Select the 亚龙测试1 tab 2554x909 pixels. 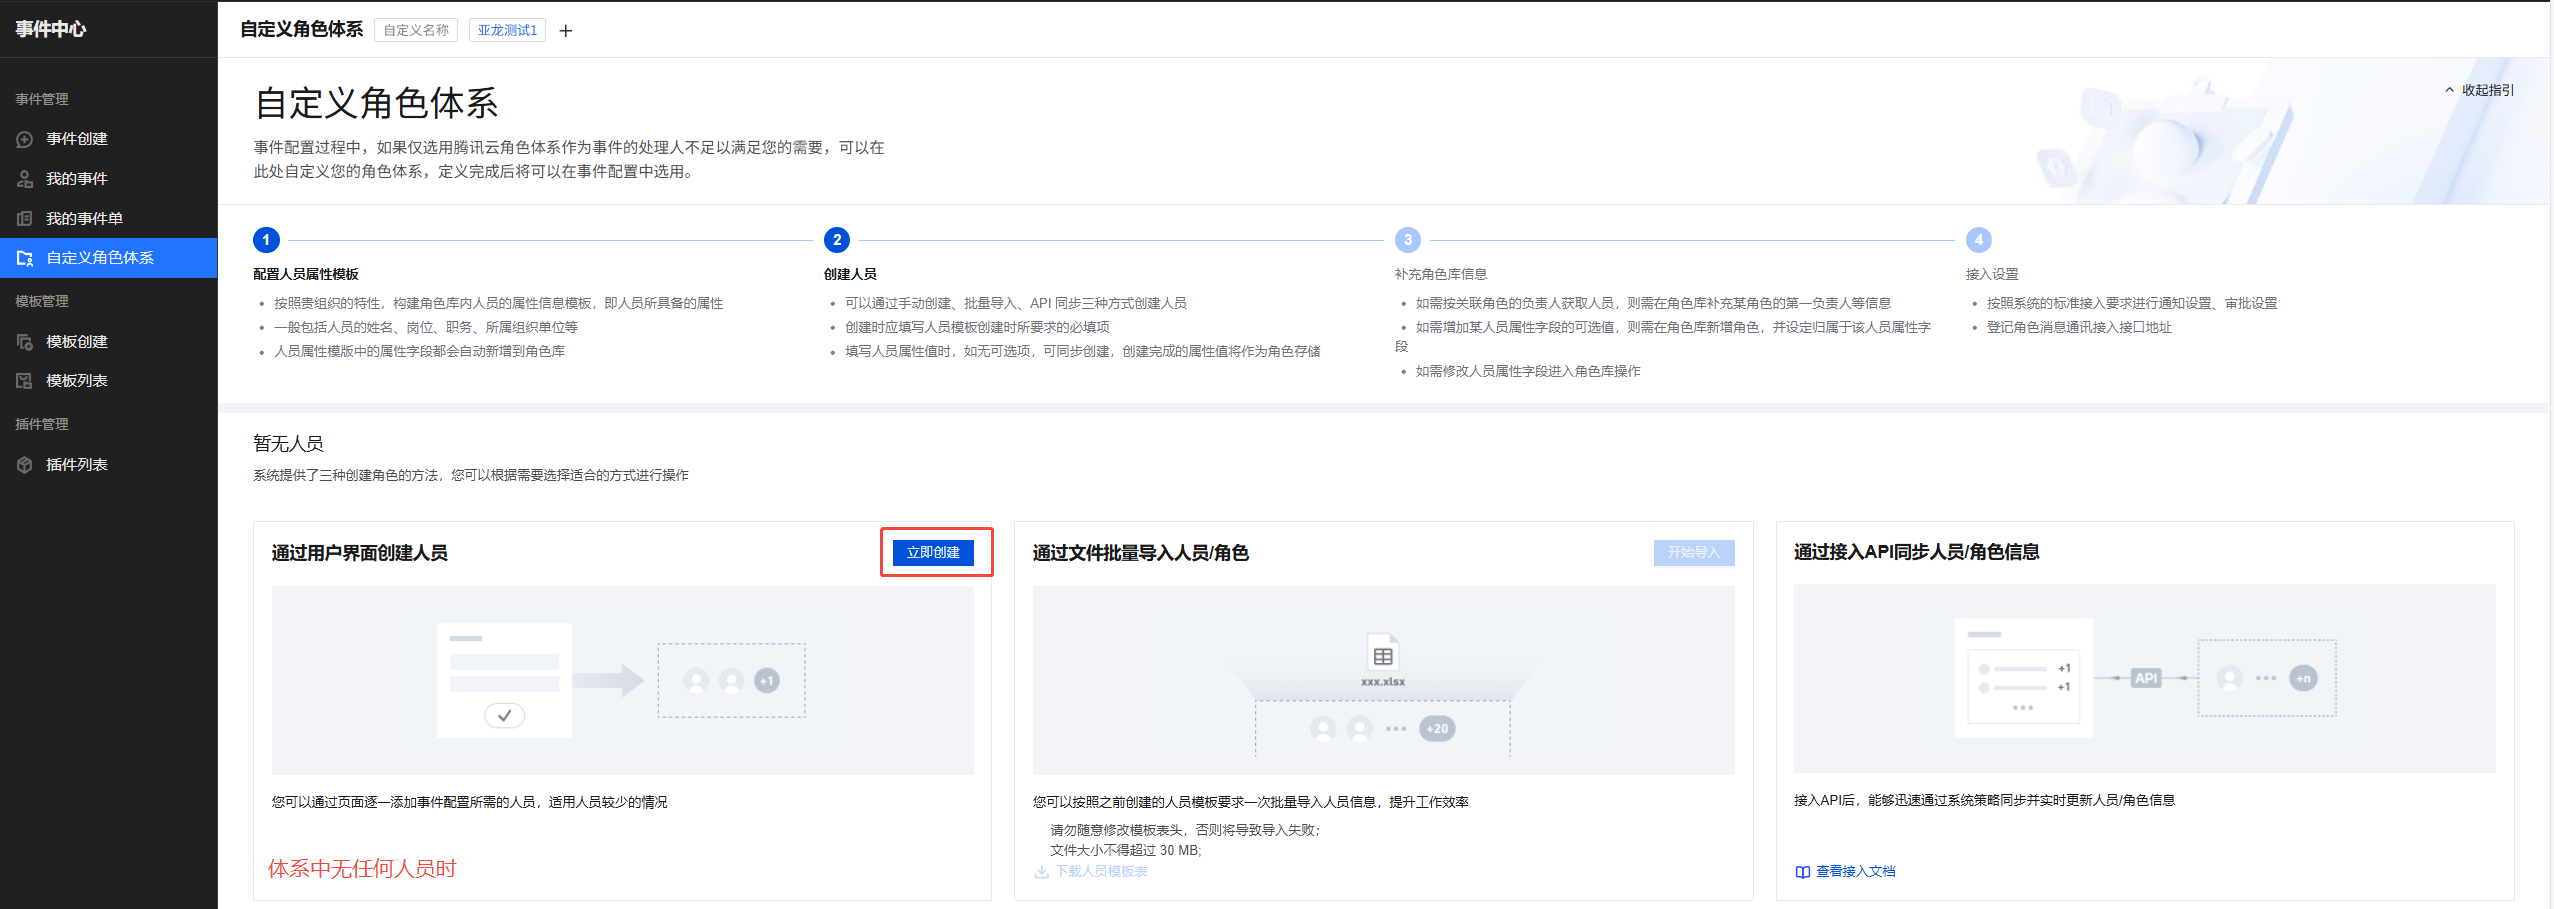coord(507,31)
